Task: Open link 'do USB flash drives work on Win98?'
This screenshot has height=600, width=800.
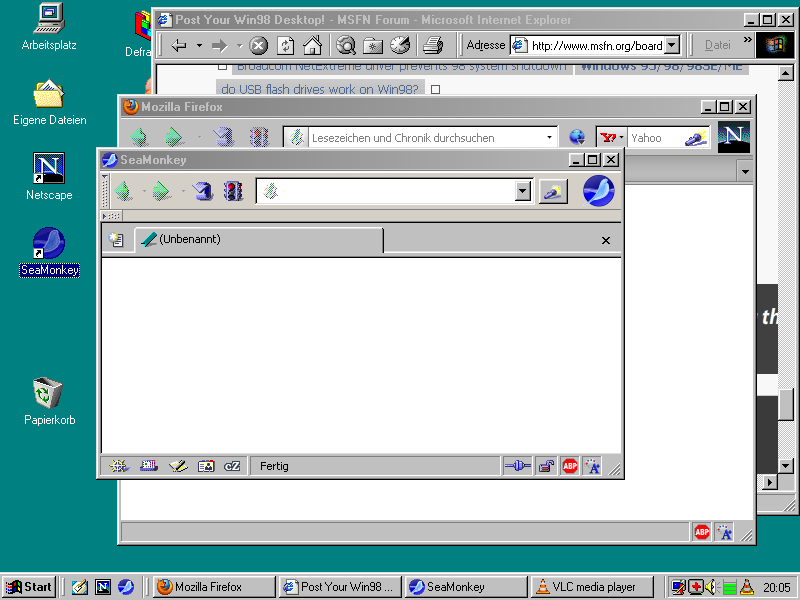Action: coord(320,89)
